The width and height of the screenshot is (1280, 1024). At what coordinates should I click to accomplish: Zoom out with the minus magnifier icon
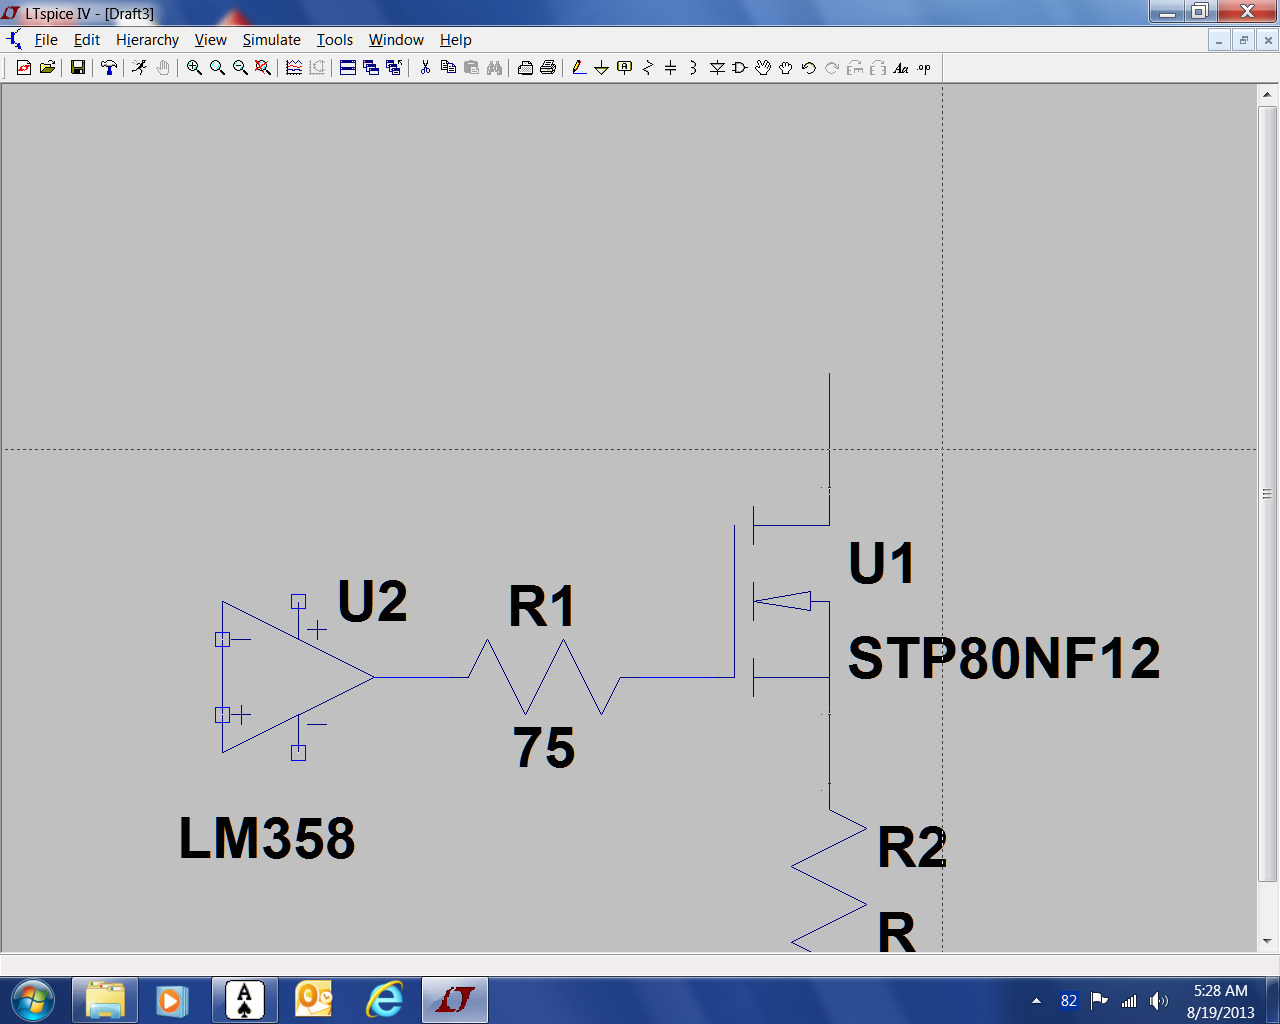tap(240, 68)
